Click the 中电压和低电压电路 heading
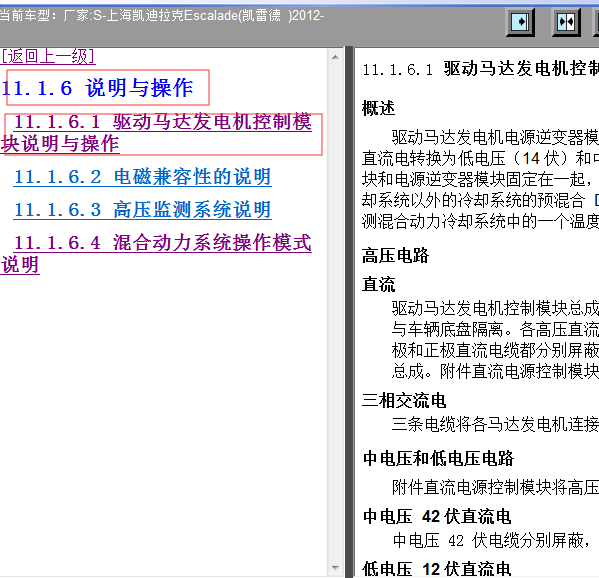Image resolution: width=599 pixels, height=578 pixels. [439, 458]
